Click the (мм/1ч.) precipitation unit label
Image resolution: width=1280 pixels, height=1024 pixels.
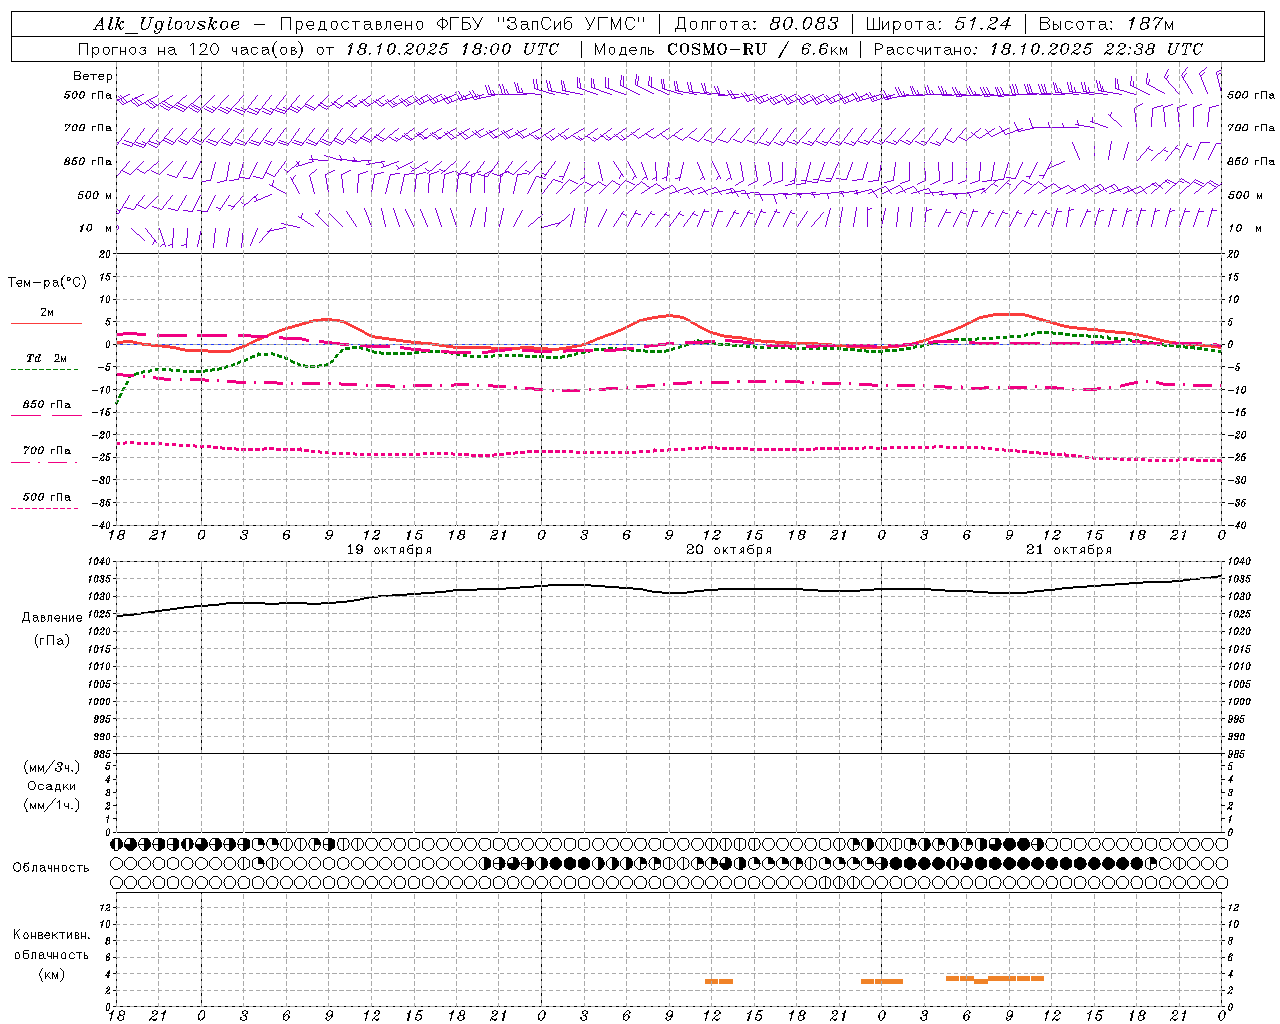coord(52,805)
